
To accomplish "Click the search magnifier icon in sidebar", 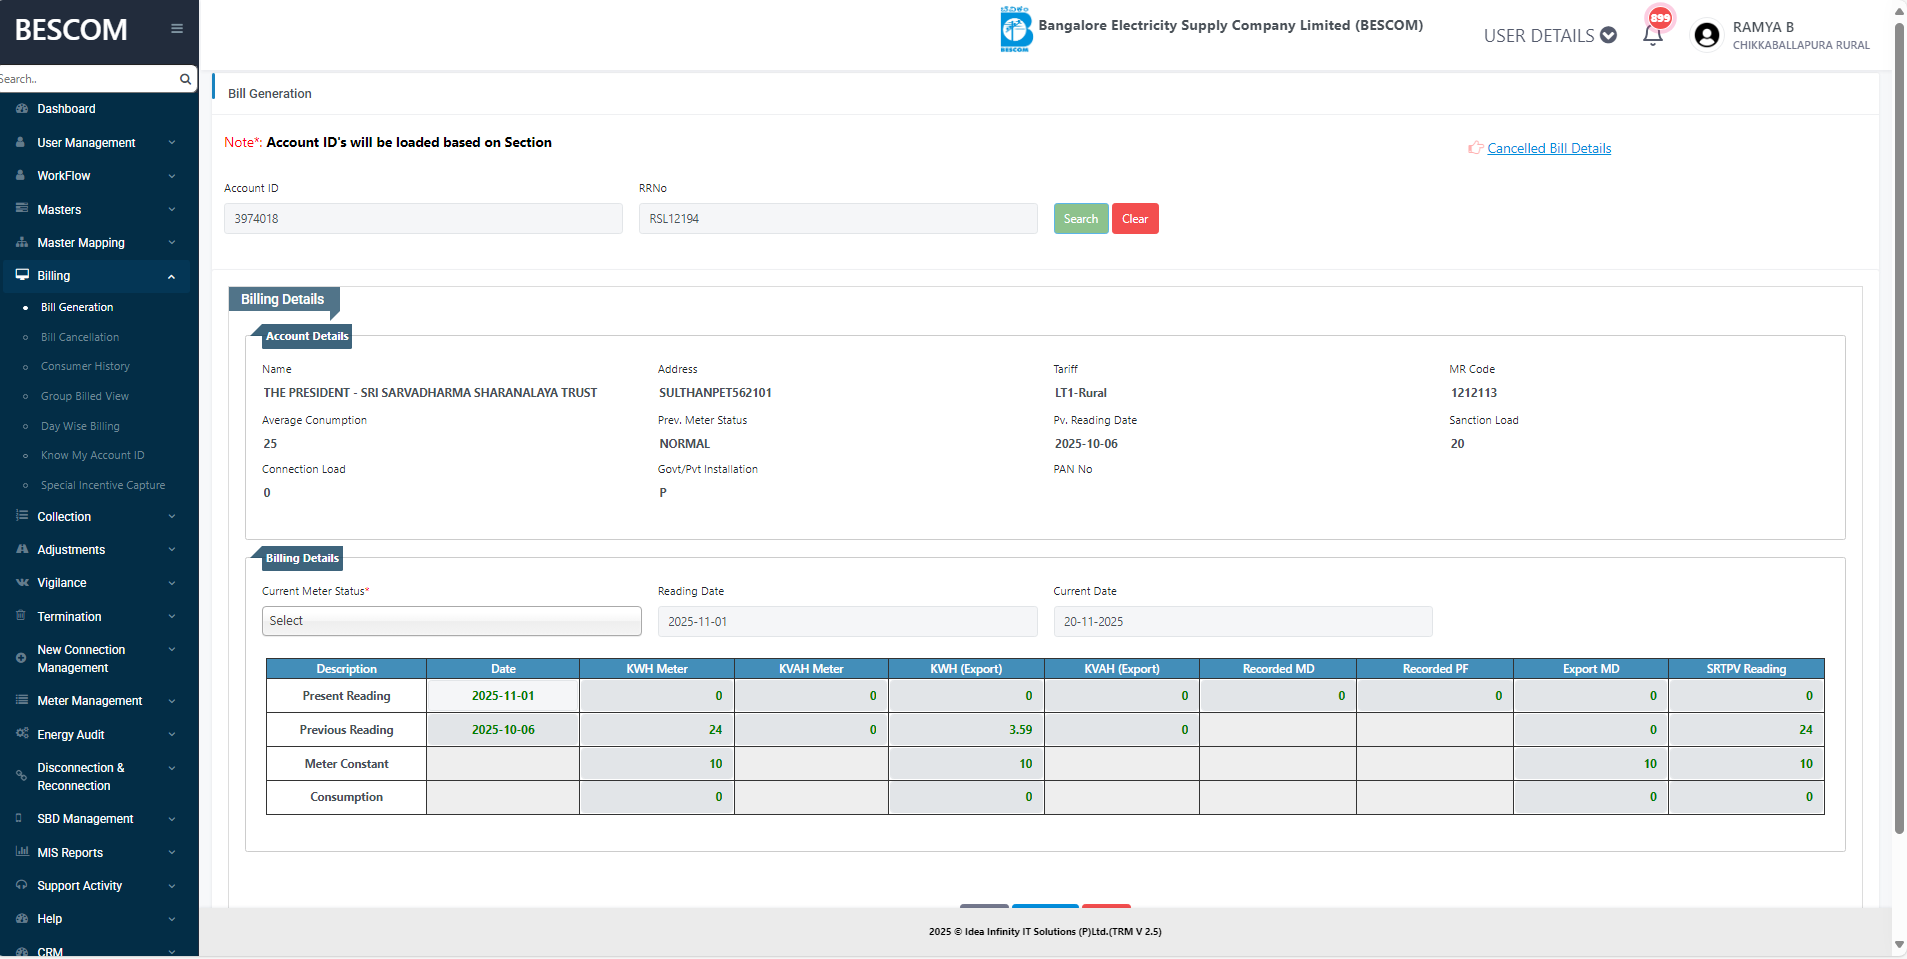I will click(x=185, y=79).
